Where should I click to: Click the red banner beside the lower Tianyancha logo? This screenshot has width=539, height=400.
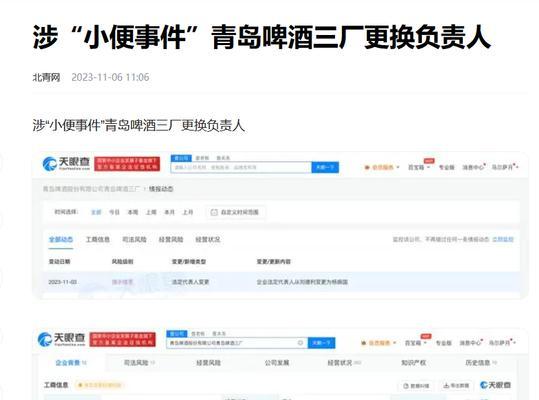click(122, 339)
